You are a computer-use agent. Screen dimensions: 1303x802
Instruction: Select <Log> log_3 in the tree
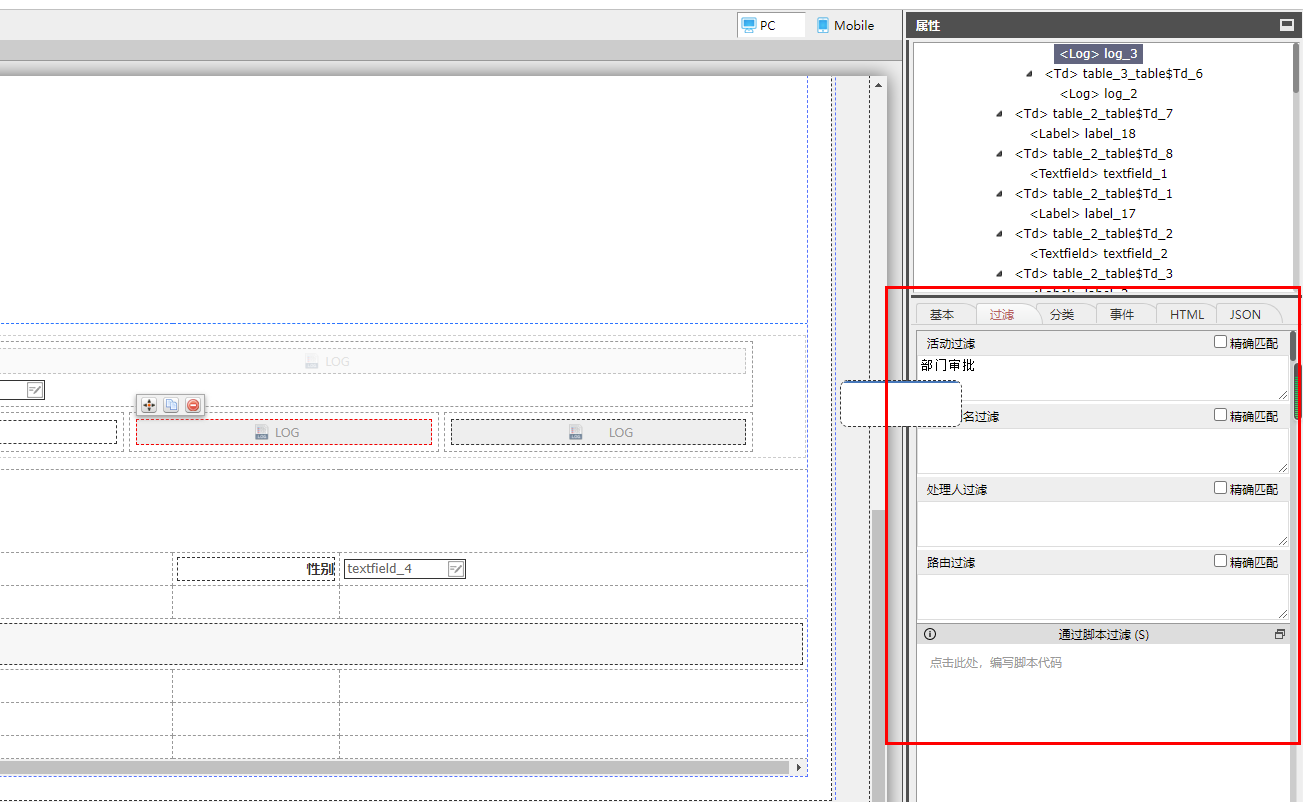tap(1098, 54)
